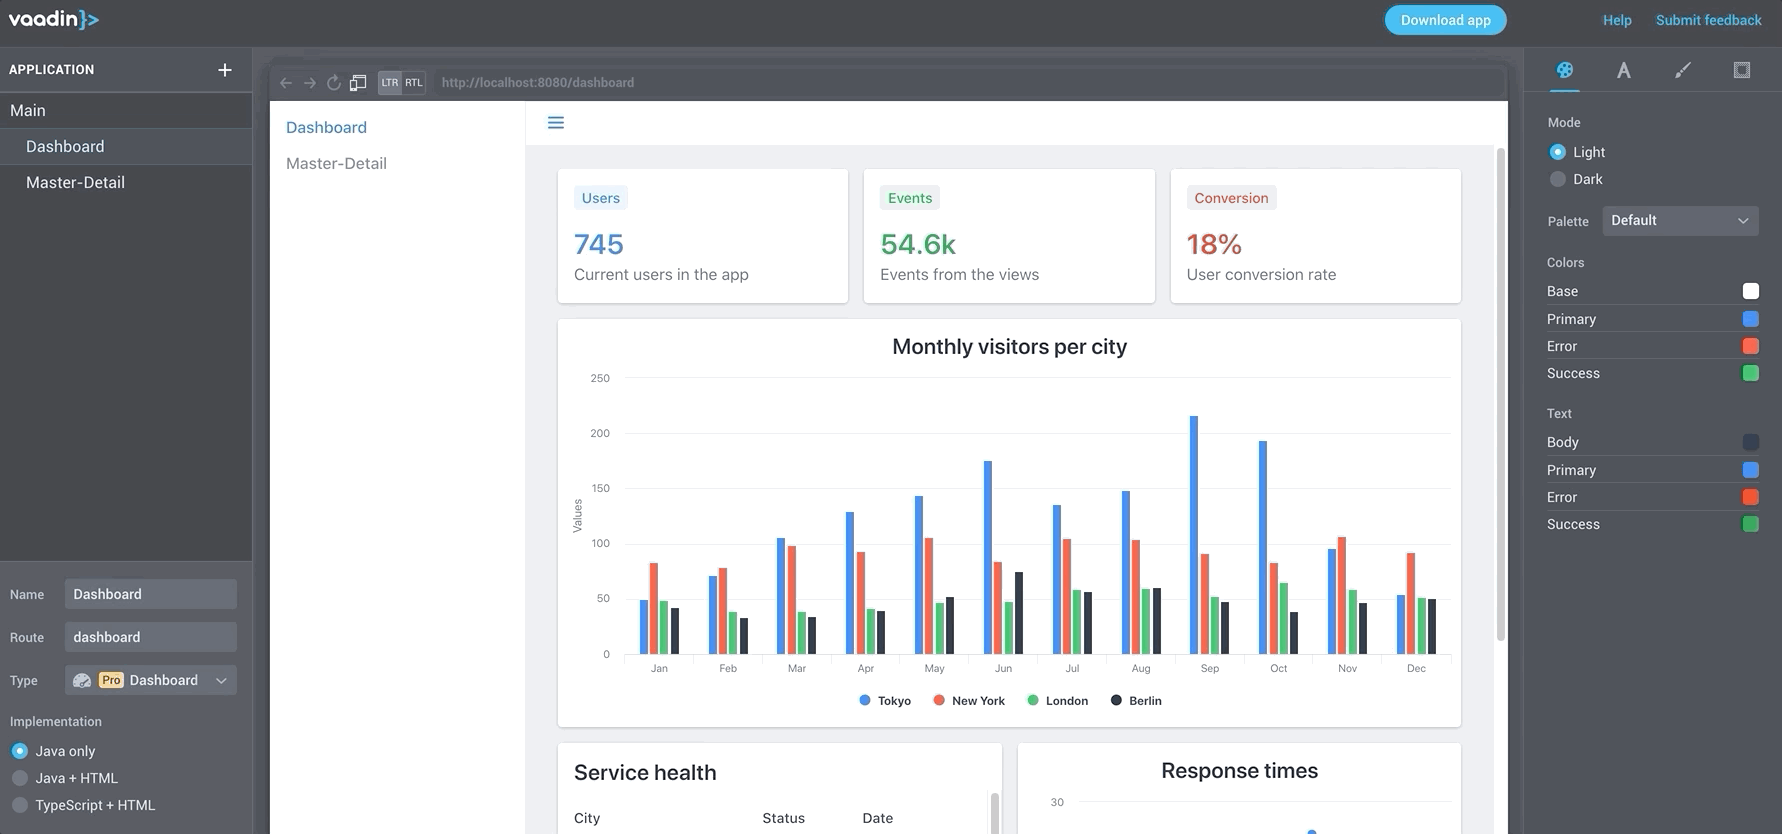Edit the Route input field
Screen dimensions: 1782x834
point(151,637)
